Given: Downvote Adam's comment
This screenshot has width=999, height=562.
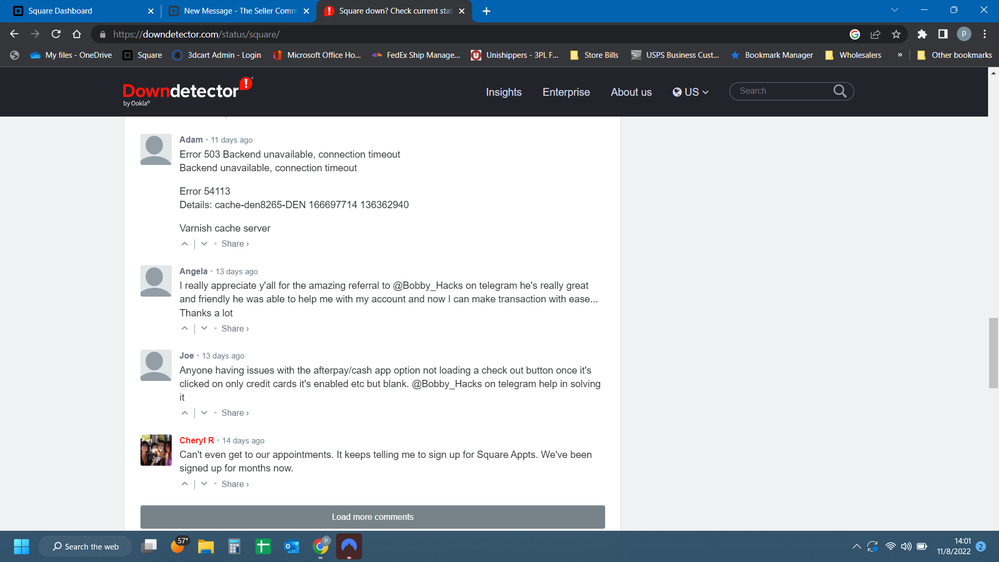Looking at the screenshot, I should (x=204, y=244).
